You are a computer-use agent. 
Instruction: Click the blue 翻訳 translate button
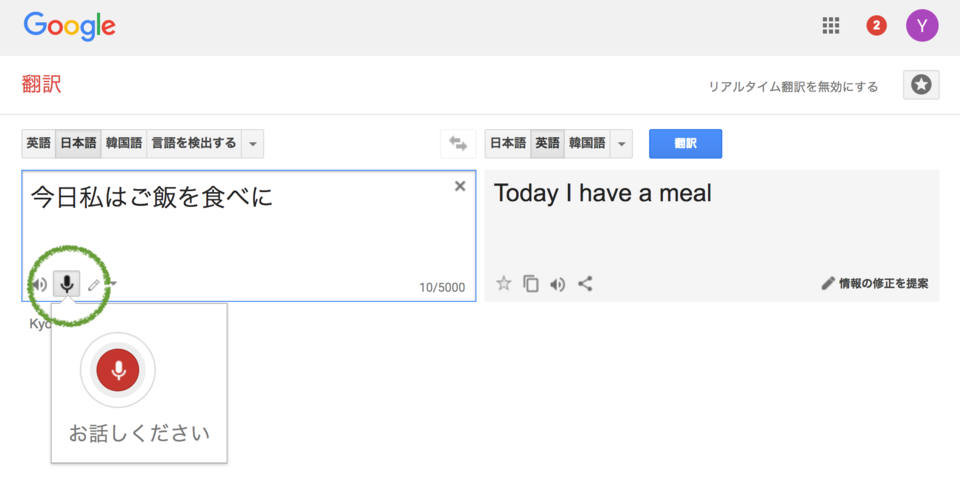tap(685, 143)
